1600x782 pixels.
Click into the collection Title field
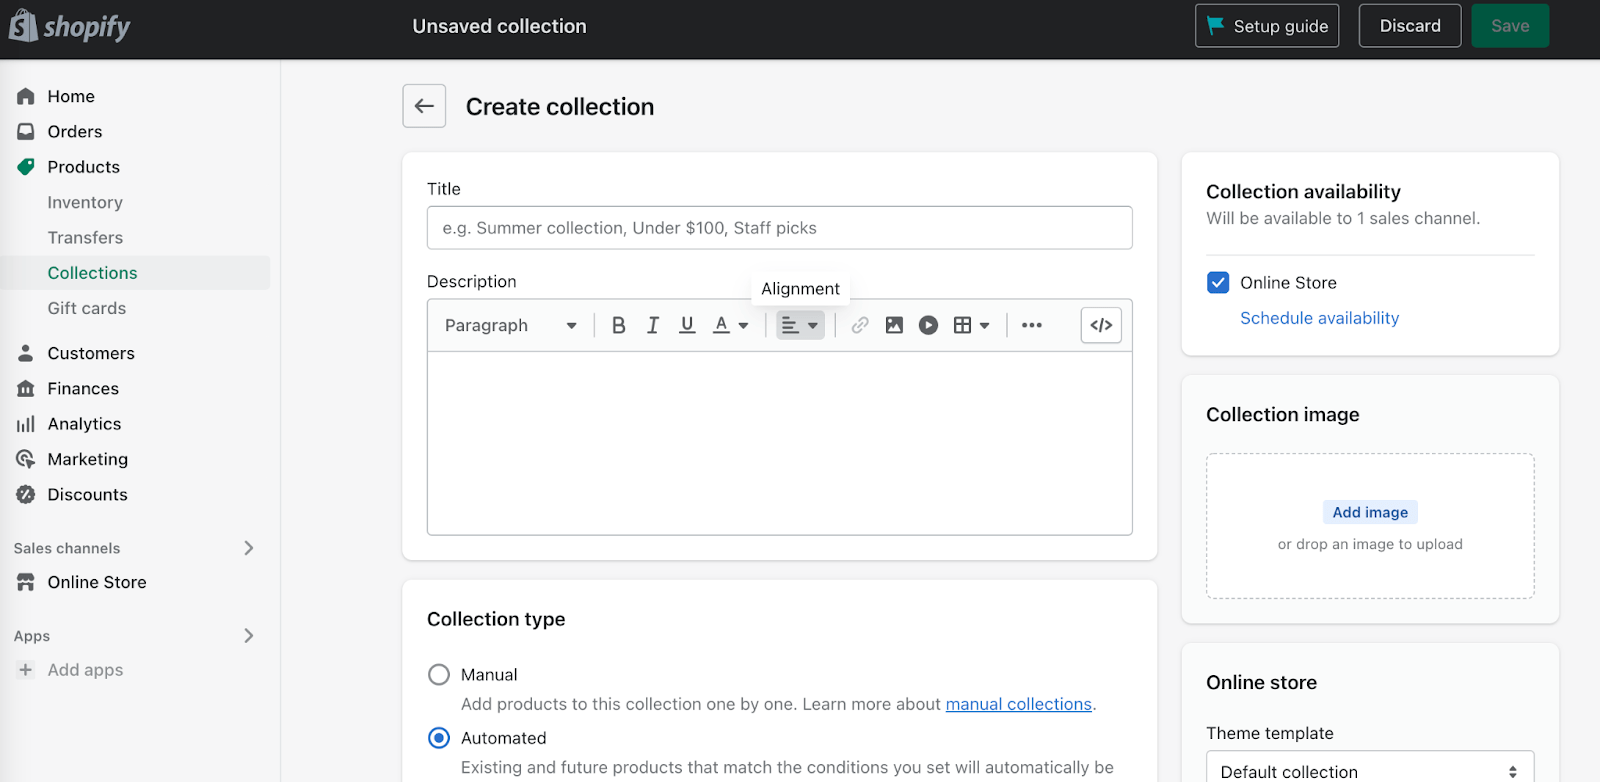(x=779, y=228)
